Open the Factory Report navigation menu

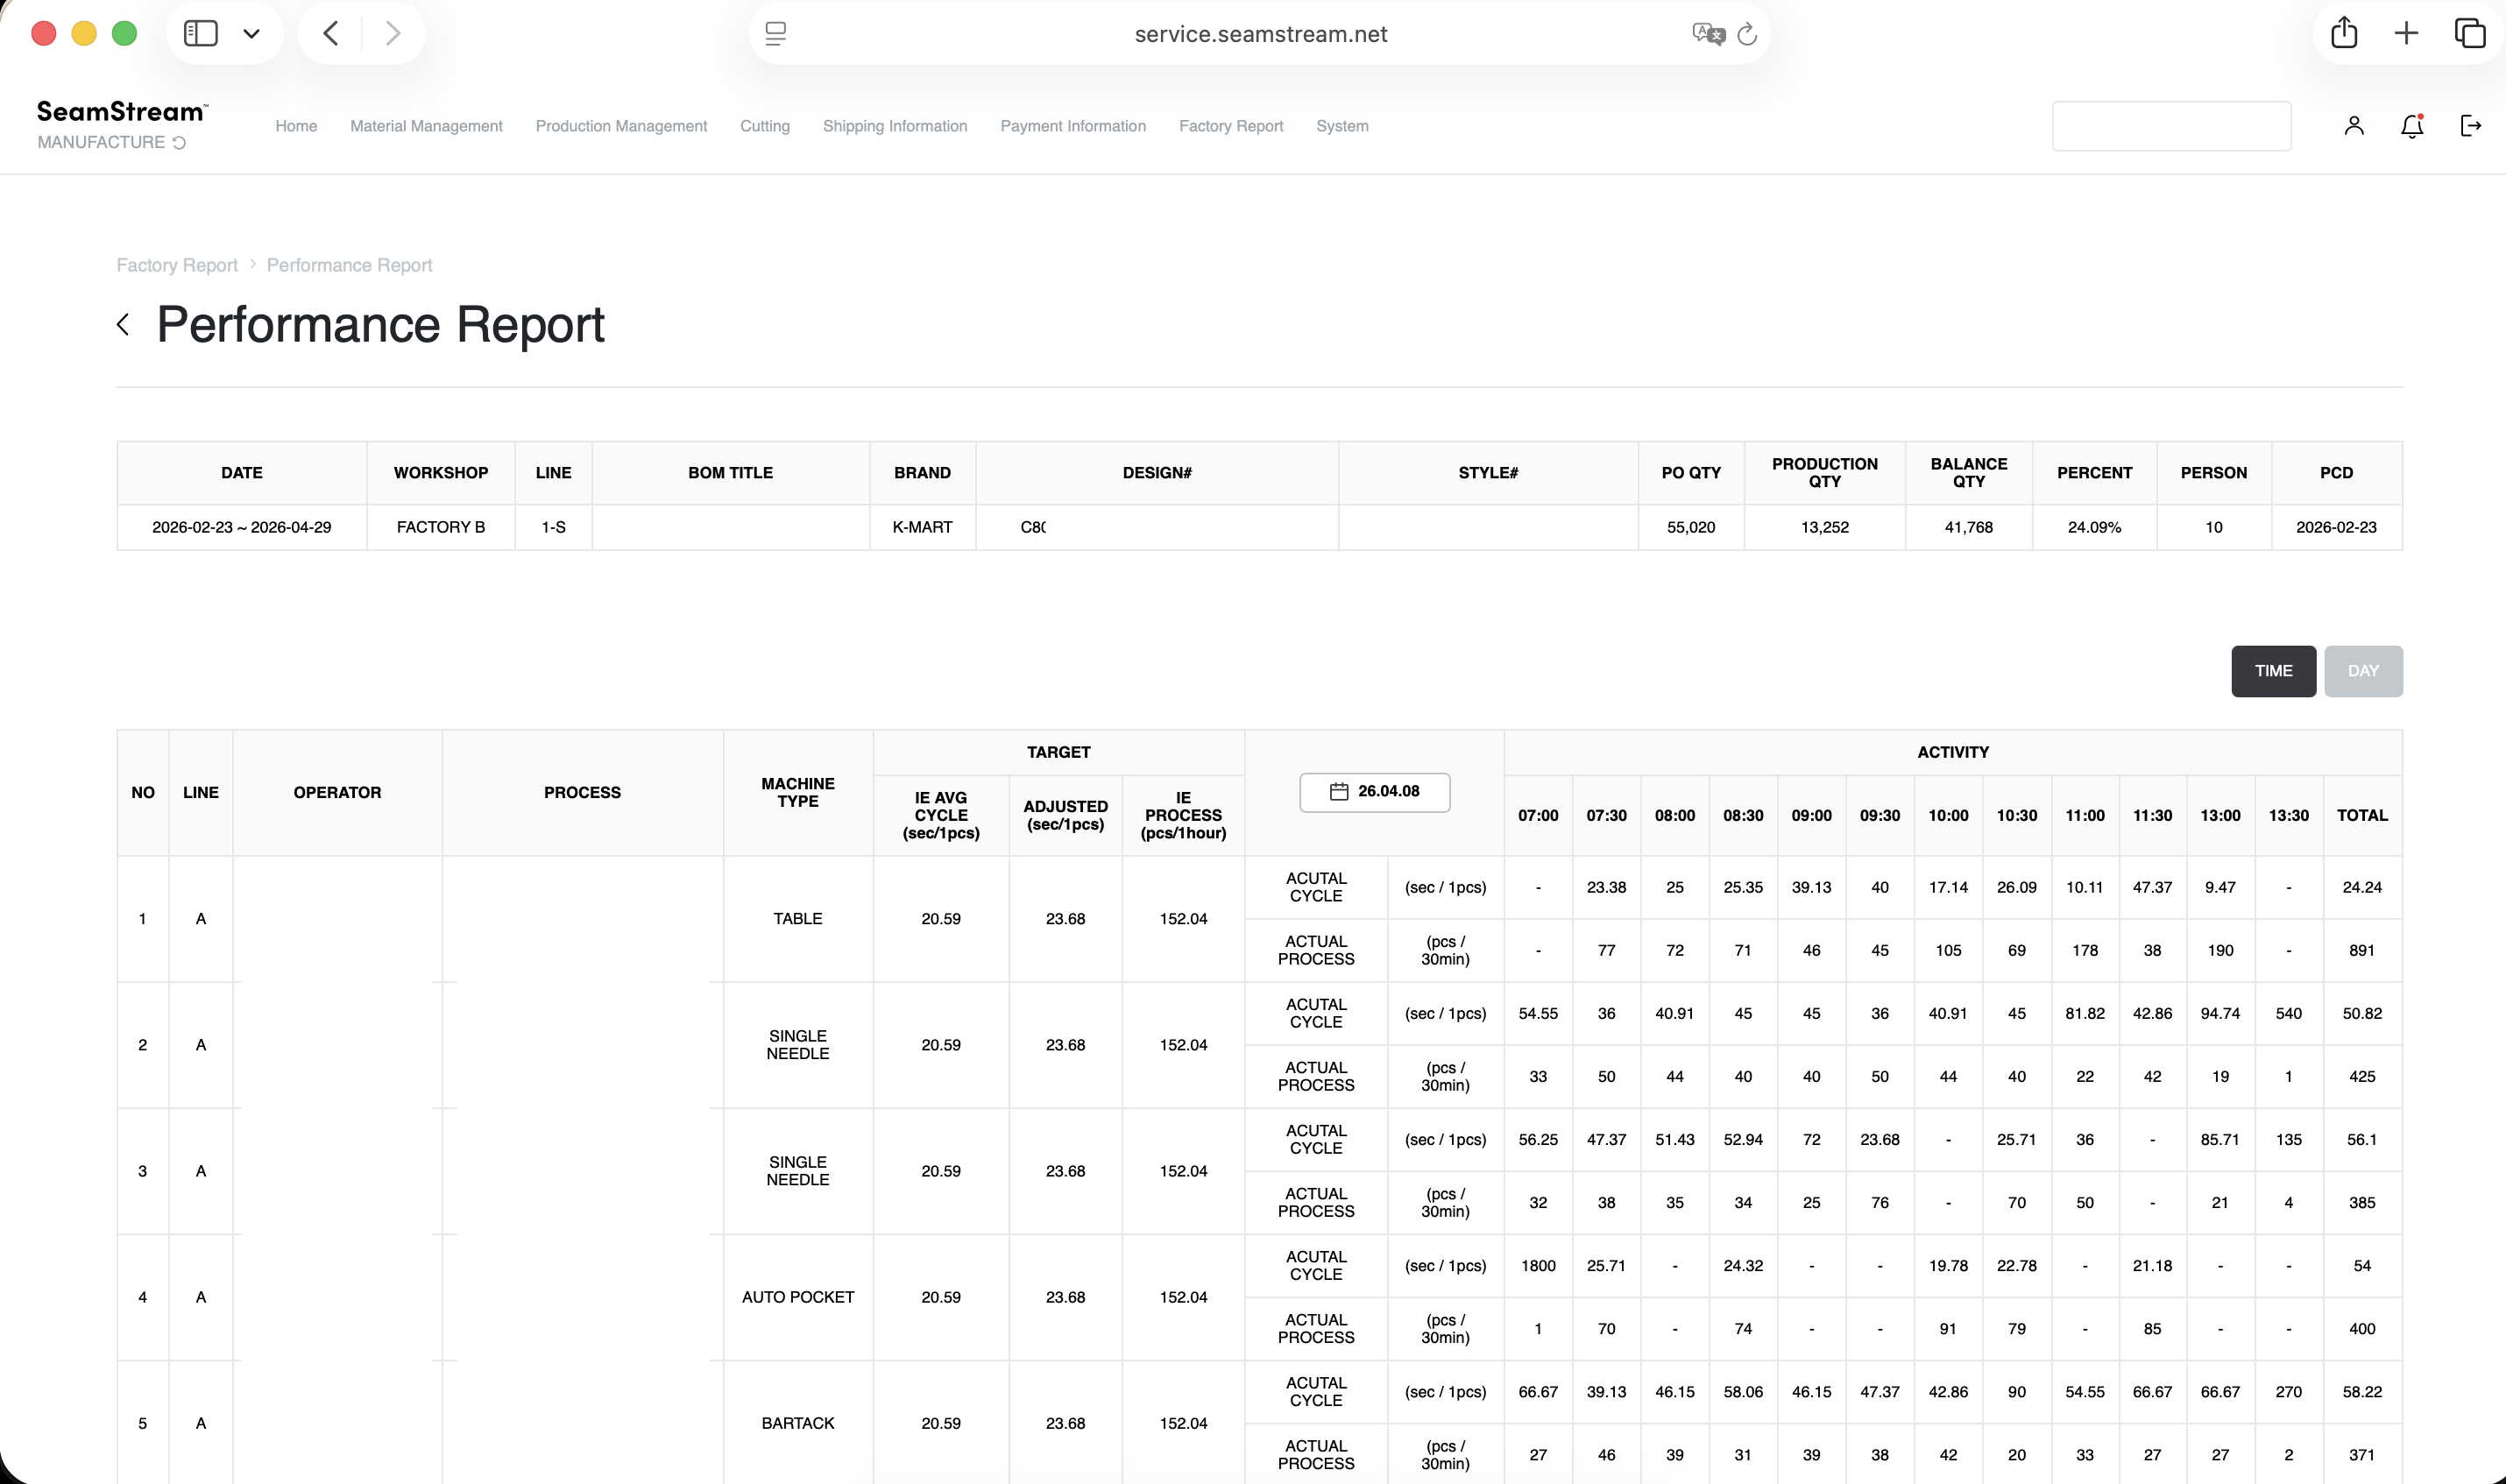[1231, 126]
